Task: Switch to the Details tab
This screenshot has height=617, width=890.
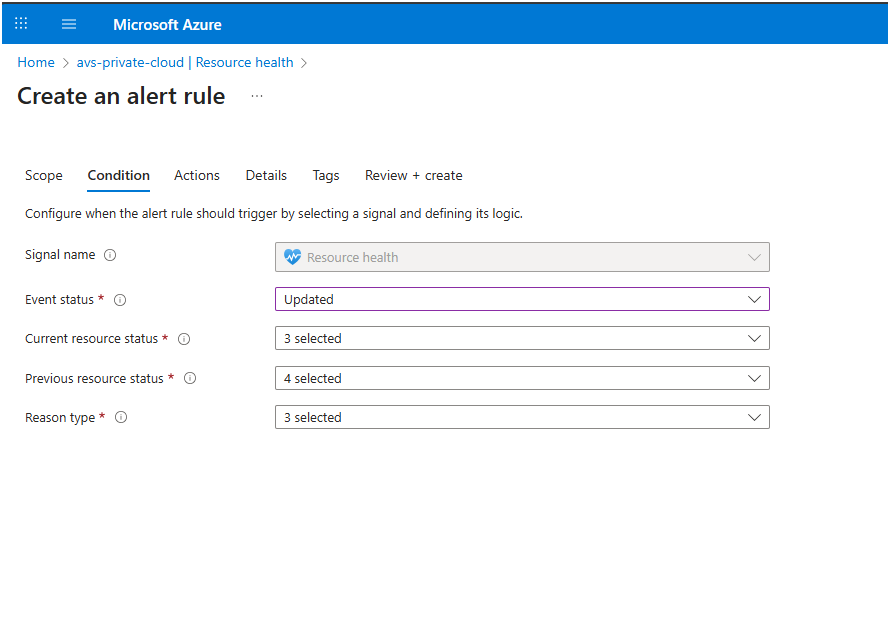Action: tap(266, 175)
